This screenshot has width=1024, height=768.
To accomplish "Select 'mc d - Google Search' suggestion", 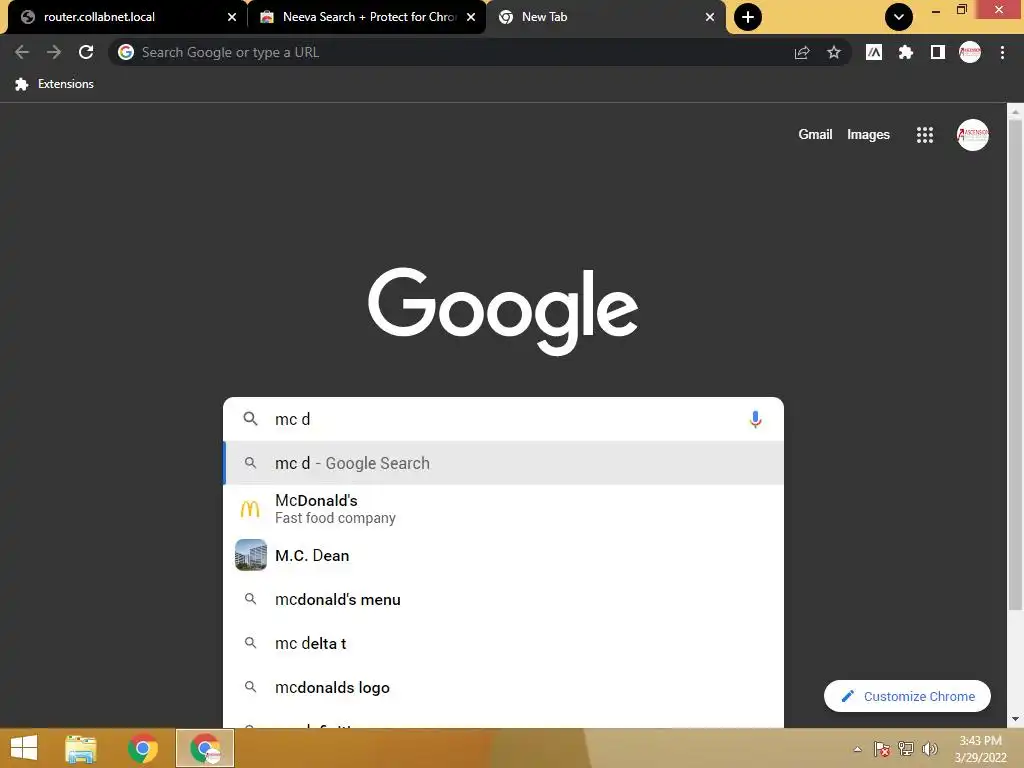I will tap(503, 463).
